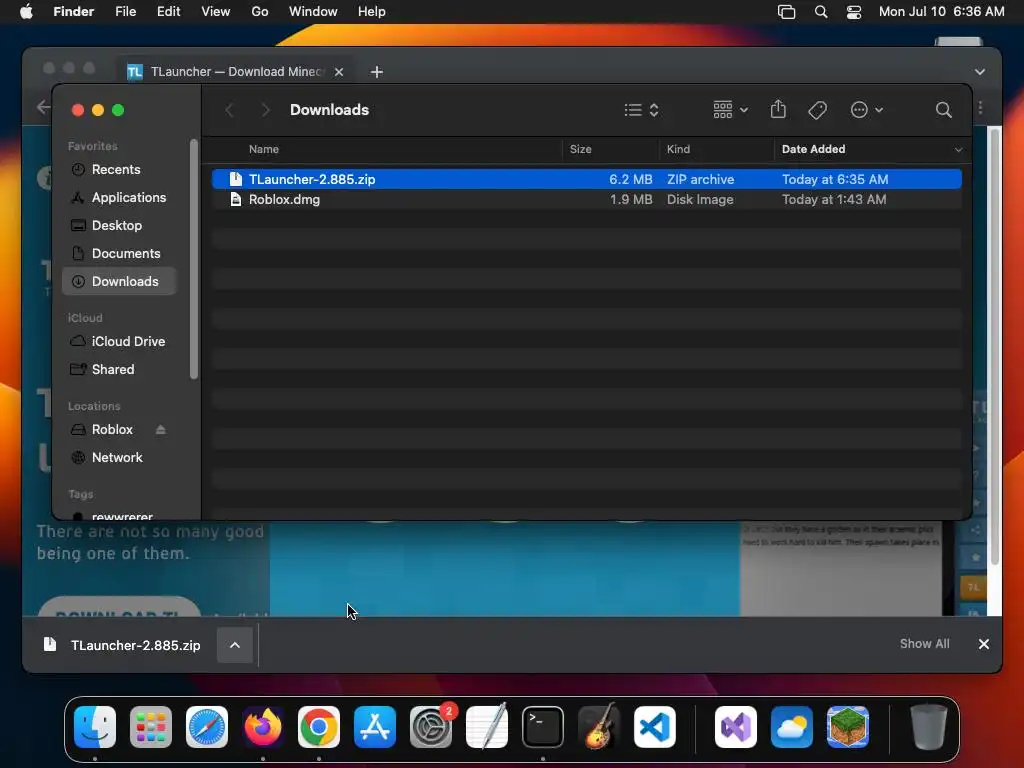Open TextEdit from the Dock
This screenshot has width=1024, height=768.
tap(487, 727)
